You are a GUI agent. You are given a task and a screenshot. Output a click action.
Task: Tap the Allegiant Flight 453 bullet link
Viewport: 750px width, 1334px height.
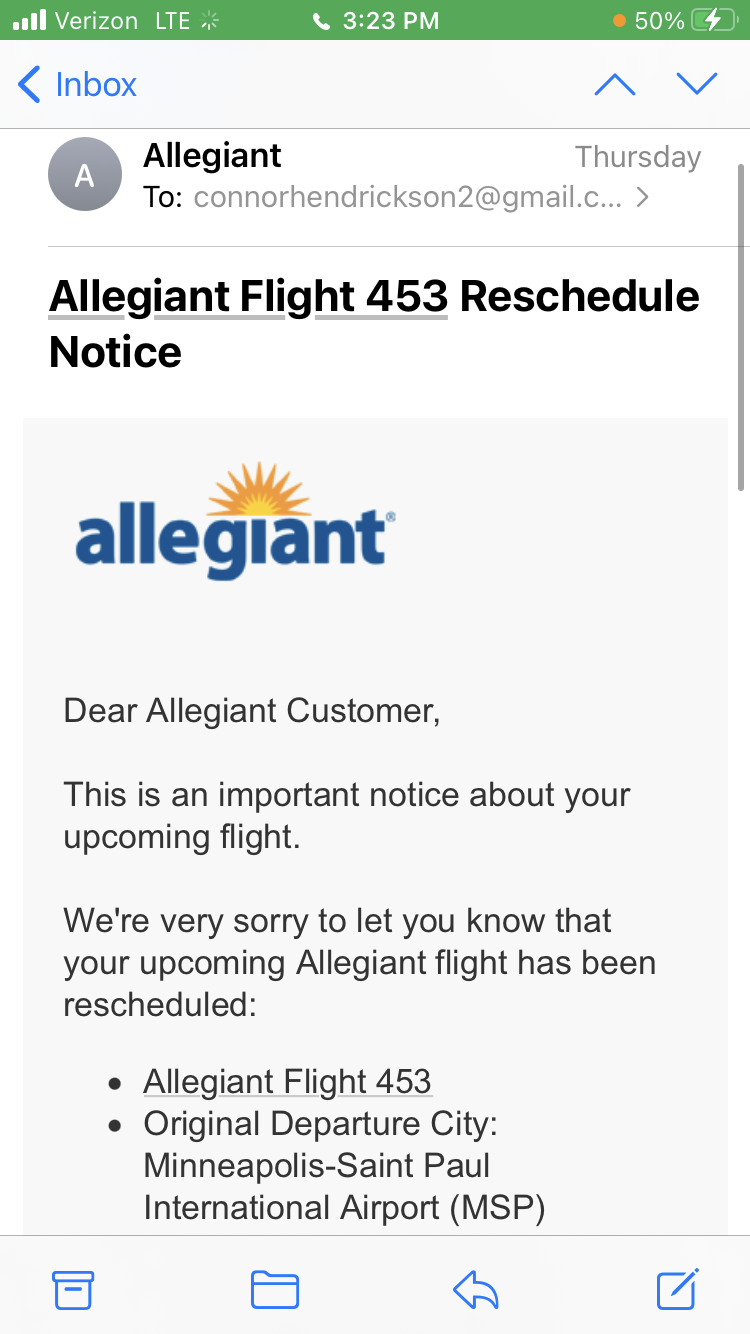(x=287, y=1081)
